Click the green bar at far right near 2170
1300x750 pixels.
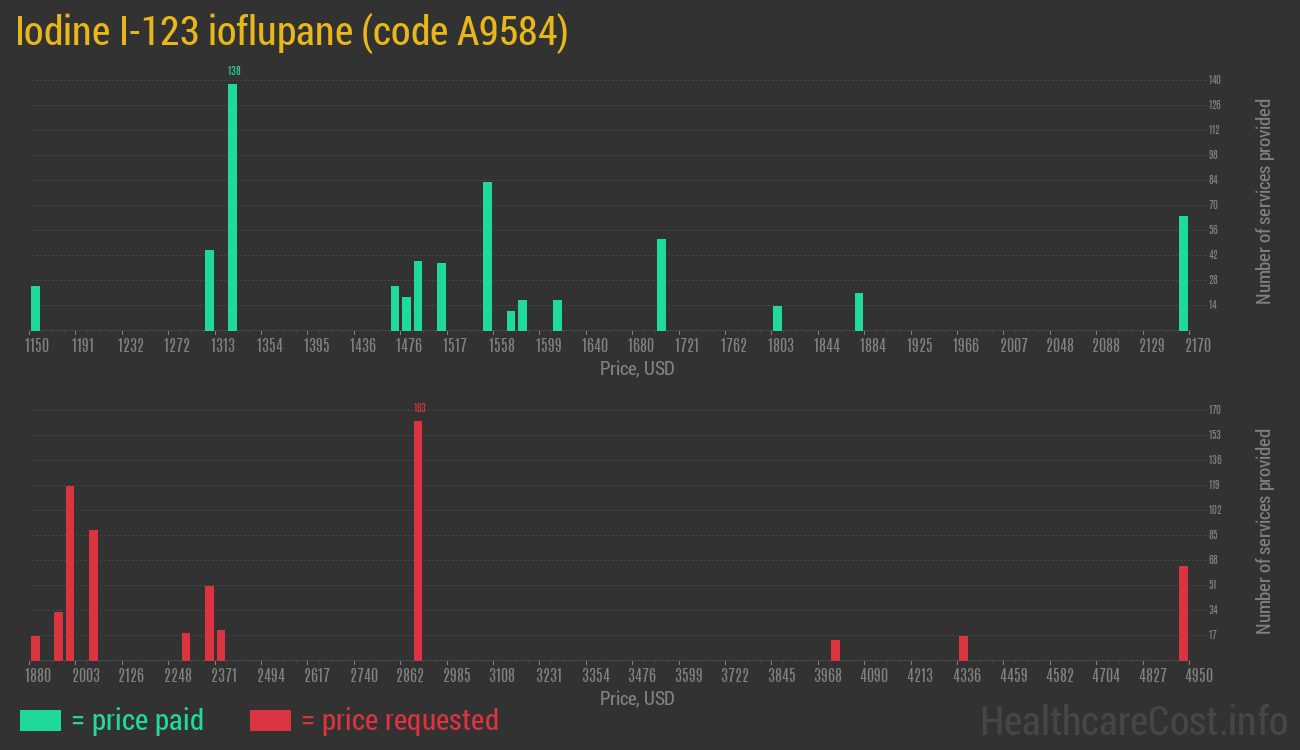(1183, 273)
